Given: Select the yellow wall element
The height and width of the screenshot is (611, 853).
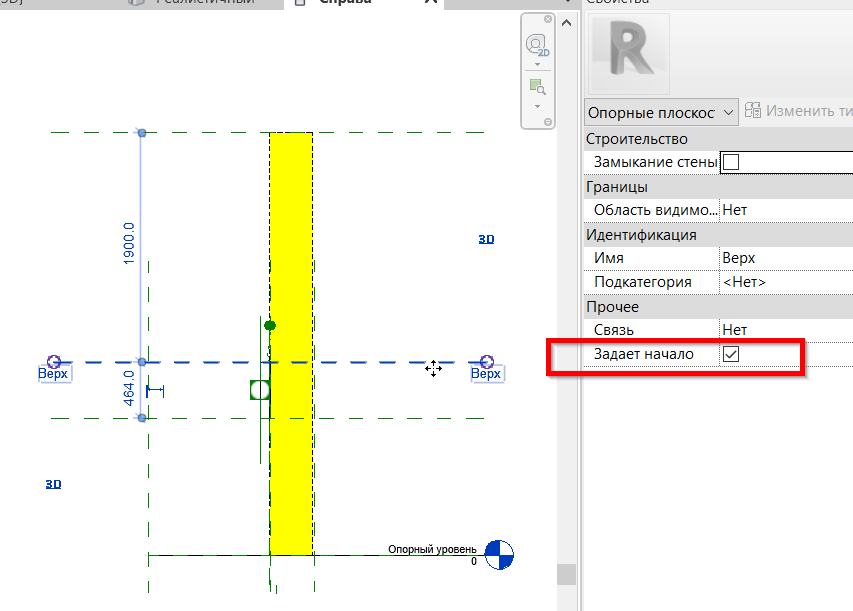Looking at the screenshot, I should coord(291,343).
